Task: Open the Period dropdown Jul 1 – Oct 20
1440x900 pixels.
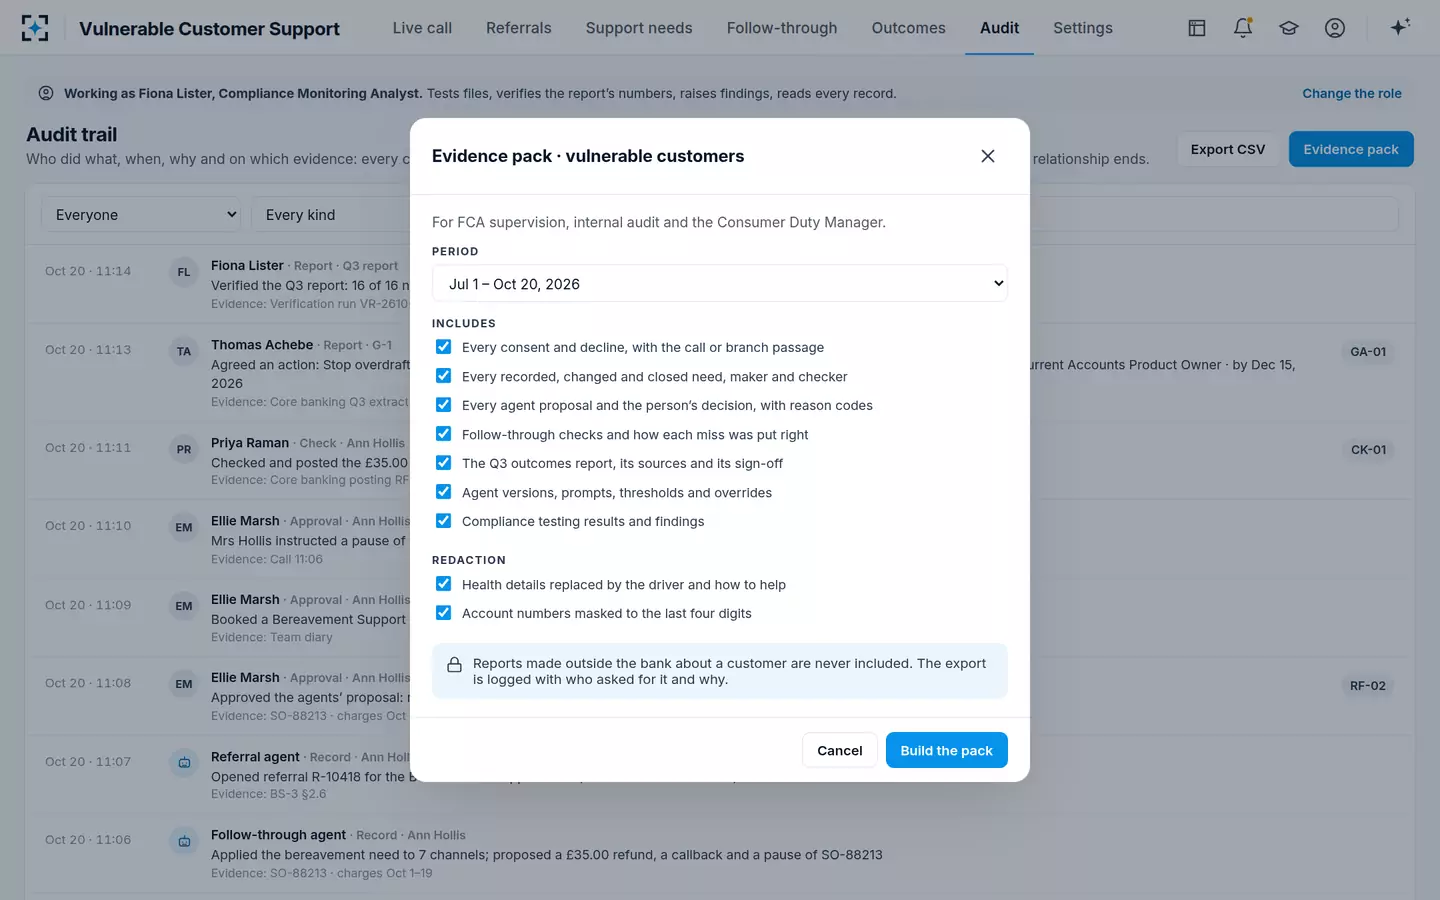Action: (720, 284)
